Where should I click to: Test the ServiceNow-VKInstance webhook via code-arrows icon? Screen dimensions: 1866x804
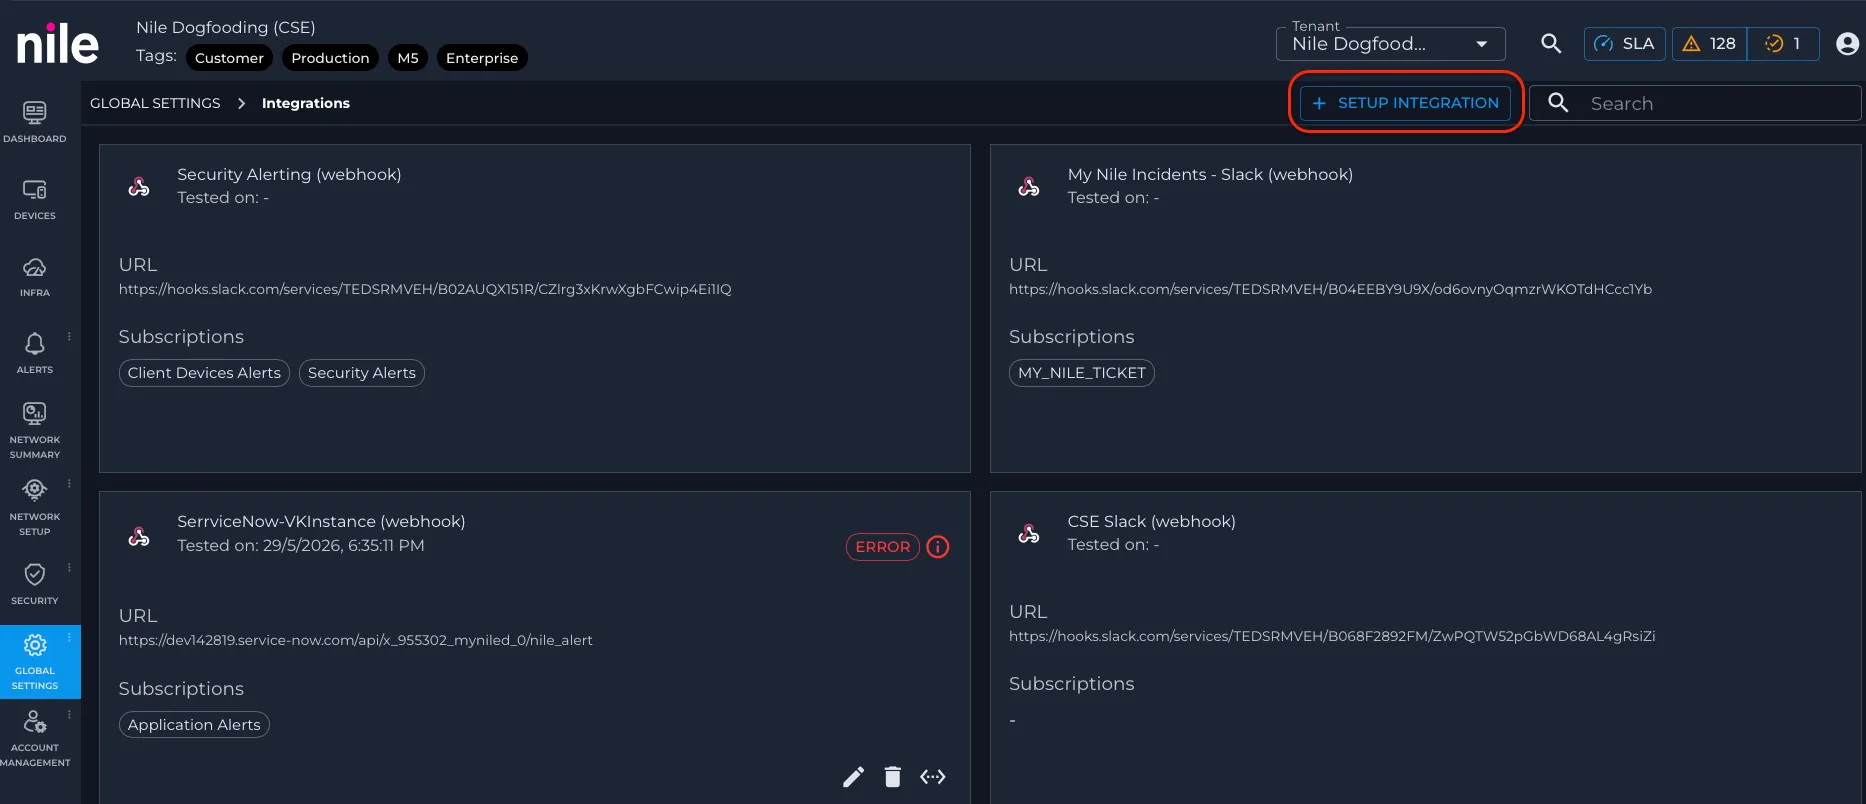pyautogui.click(x=933, y=777)
